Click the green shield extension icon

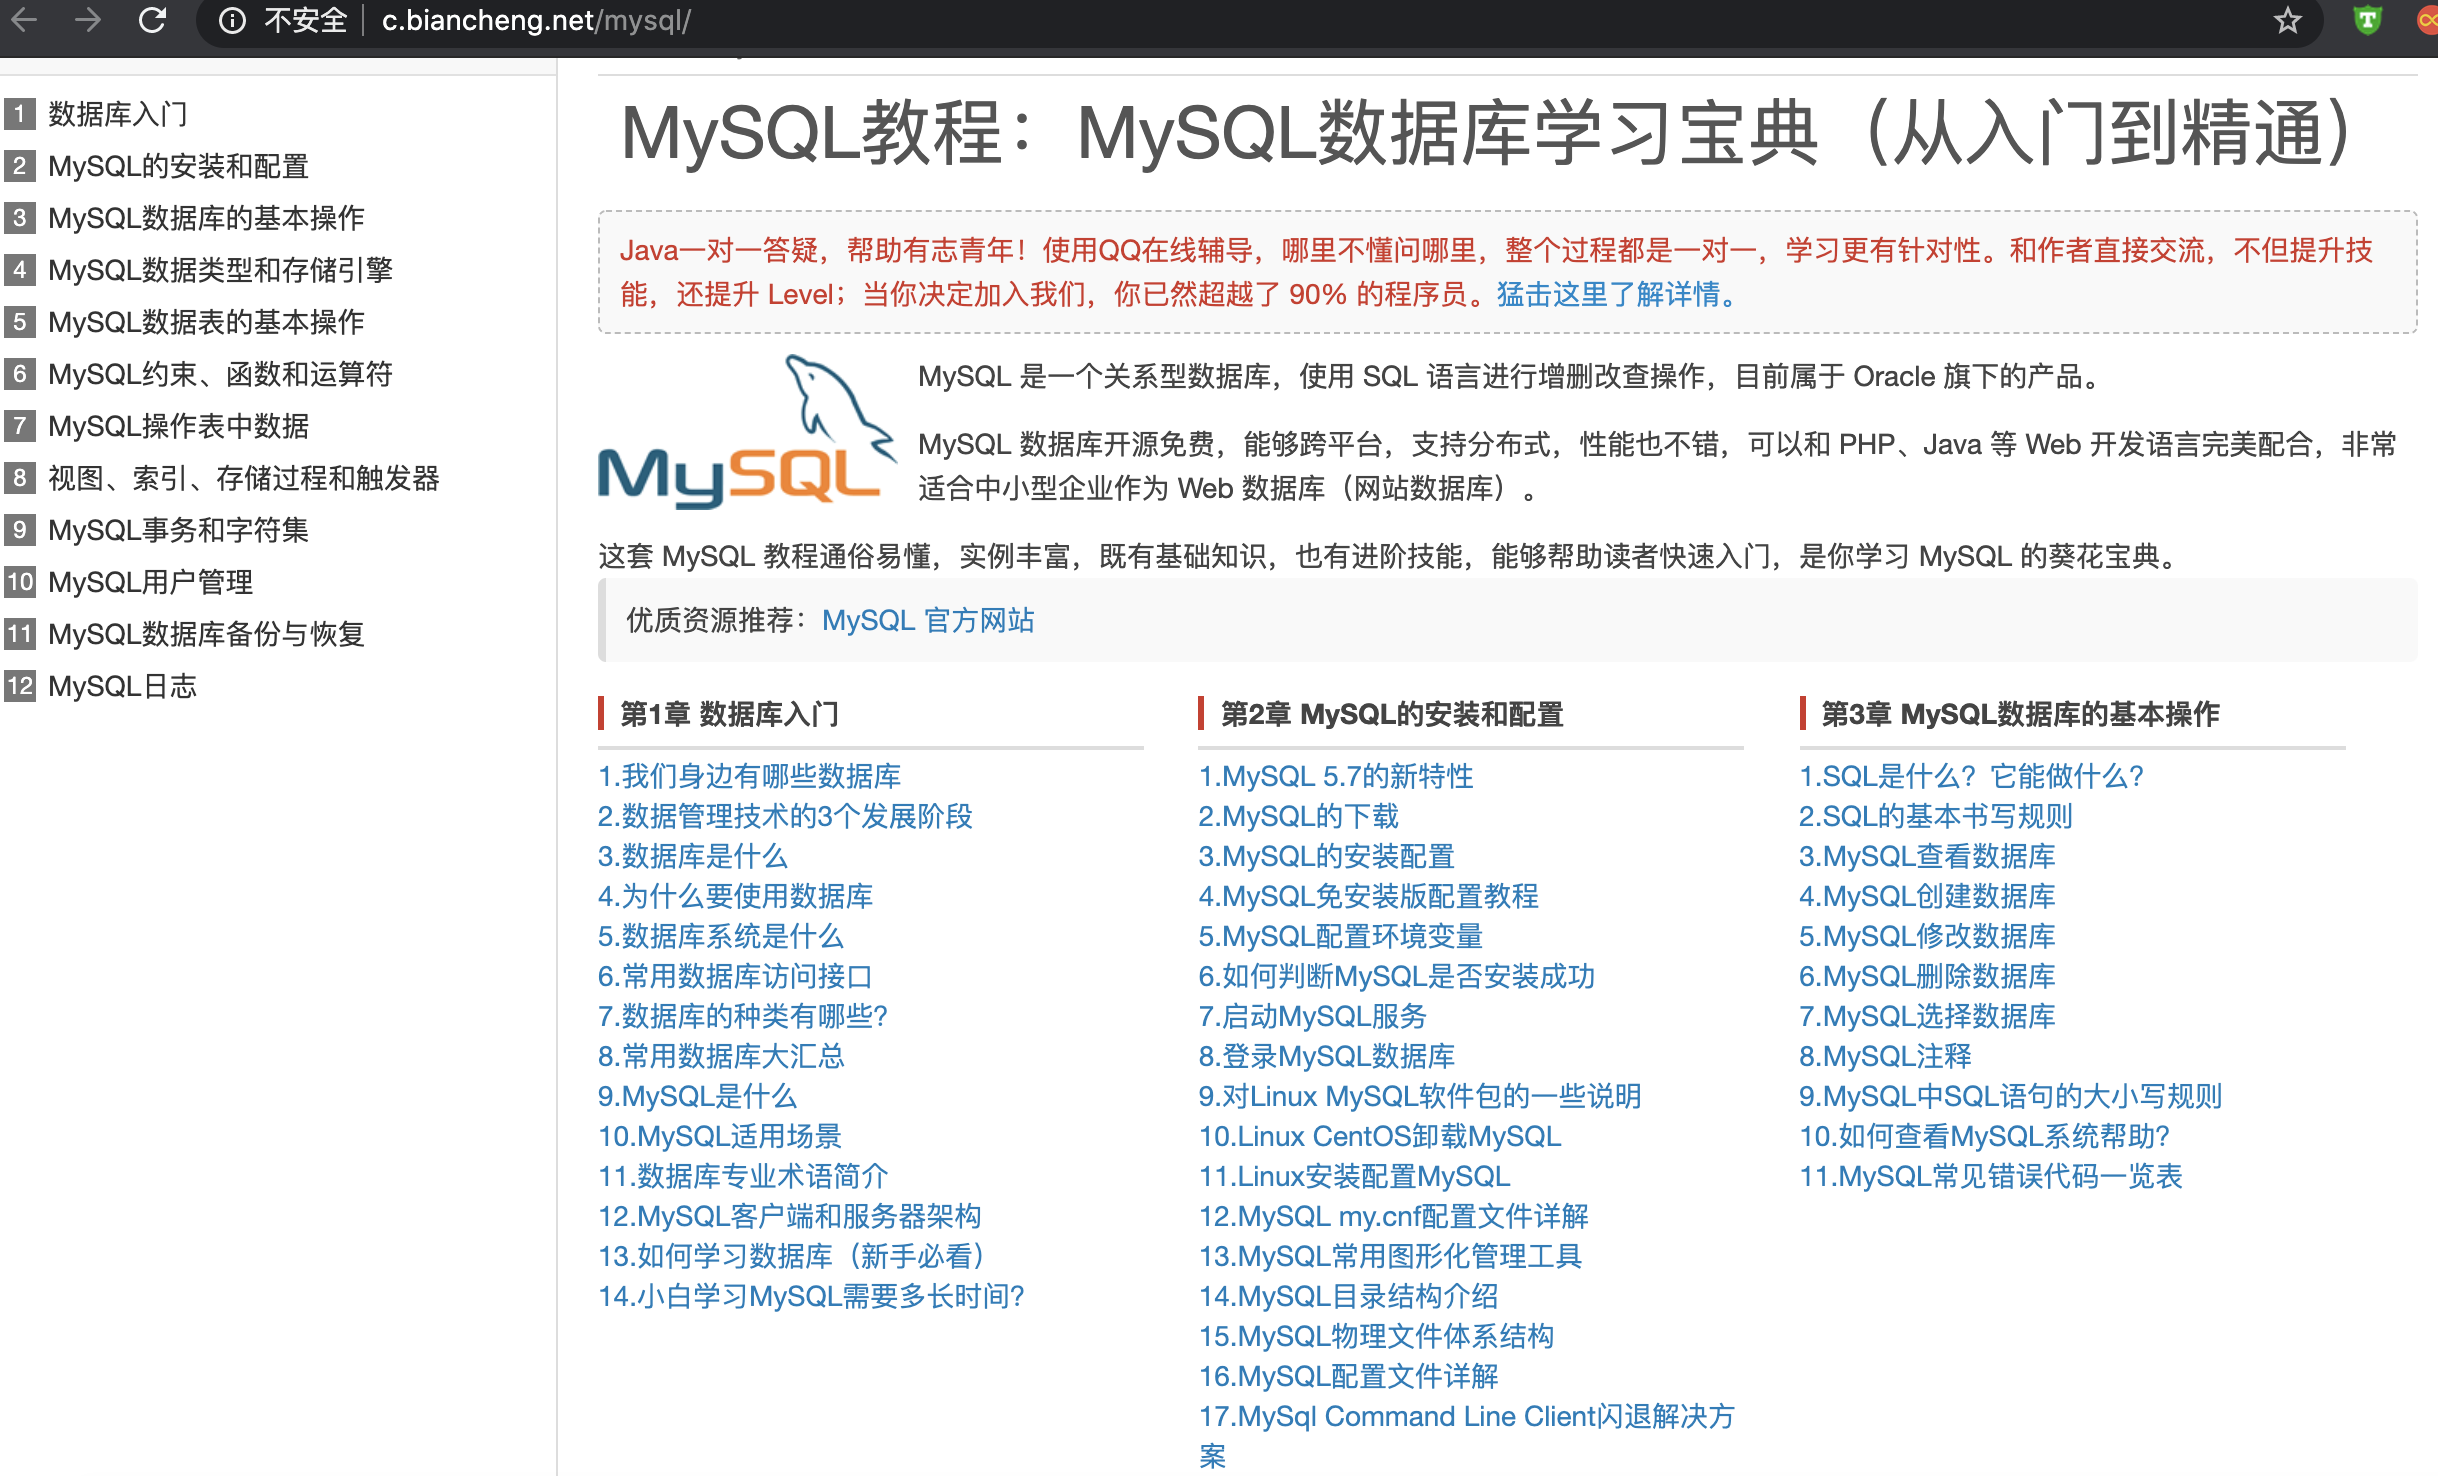coord(2367,21)
